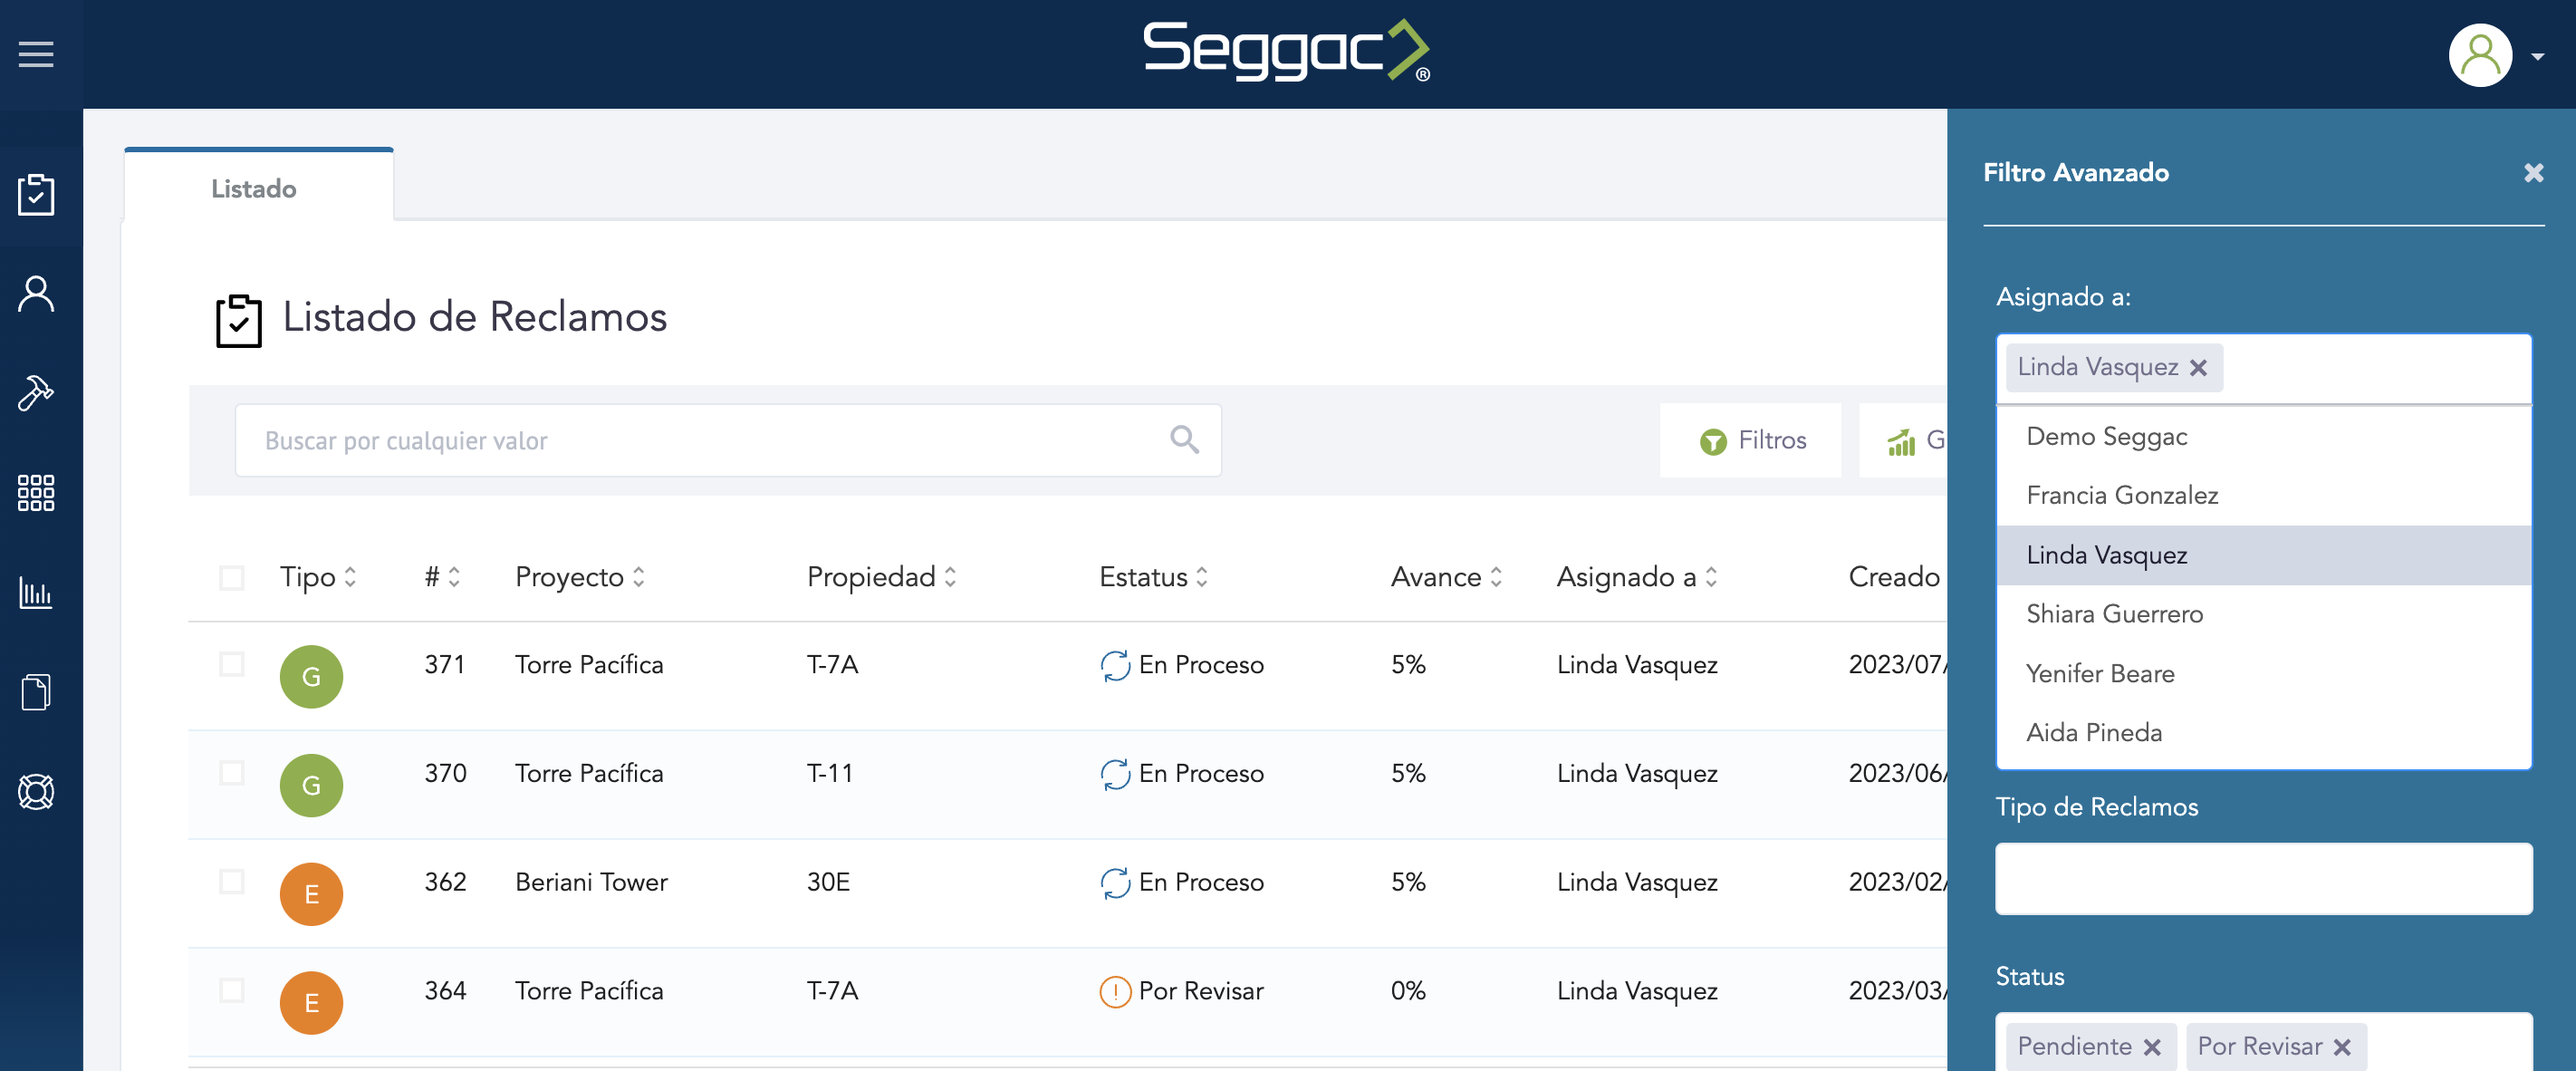Switch to the Listado tab

(258, 187)
